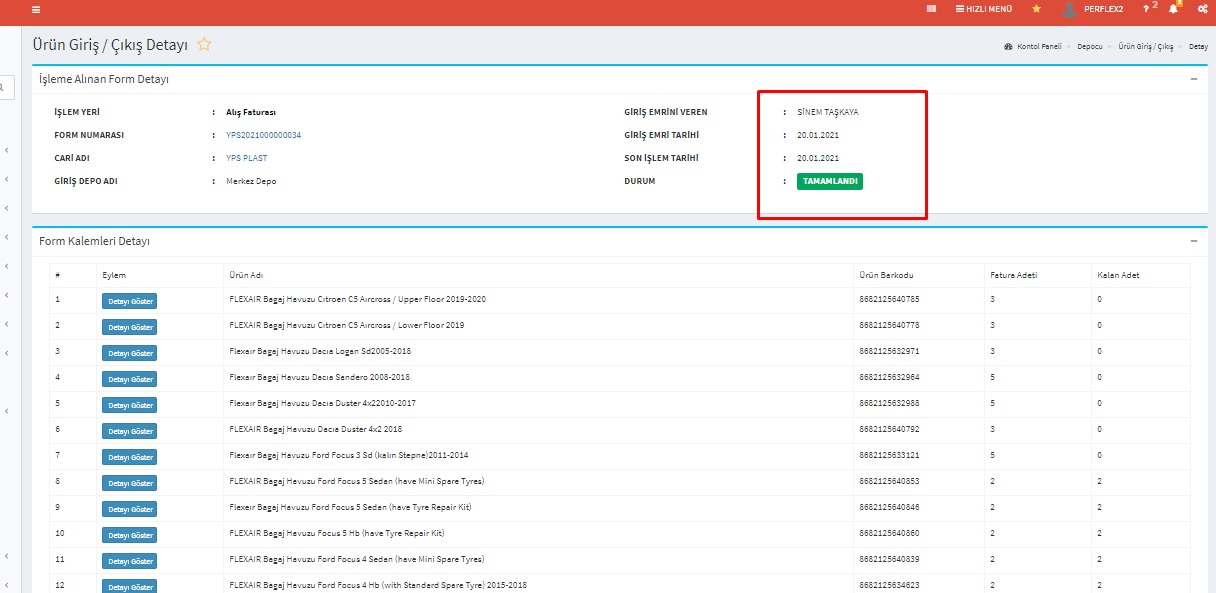
Task: Open the HIZLI MENÜ quick menu
Action: (x=984, y=9)
